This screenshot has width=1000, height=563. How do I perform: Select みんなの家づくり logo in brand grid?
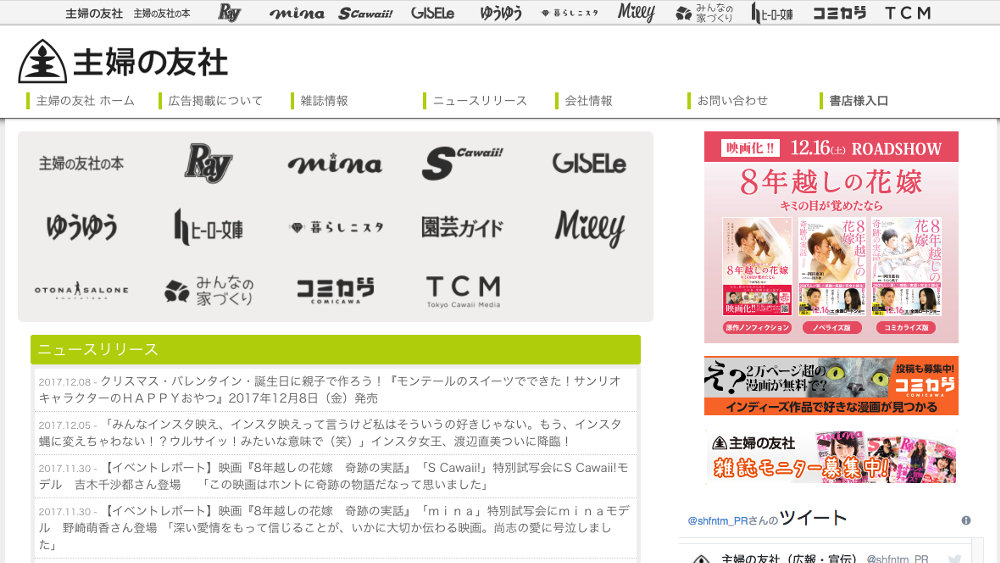[x=209, y=290]
